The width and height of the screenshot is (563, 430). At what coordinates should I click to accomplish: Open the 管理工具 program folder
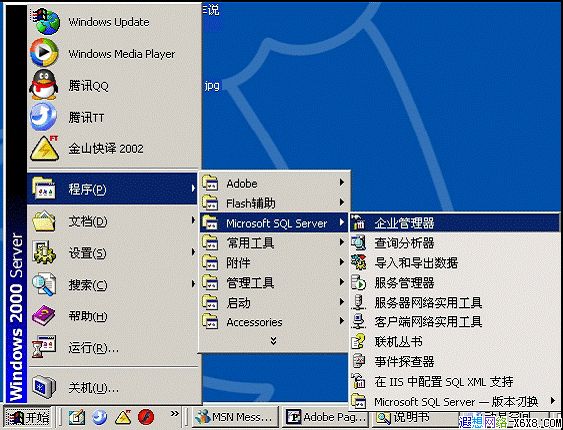point(274,282)
